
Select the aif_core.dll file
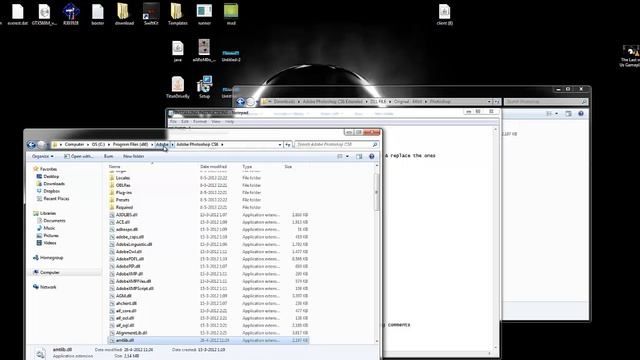(126, 311)
